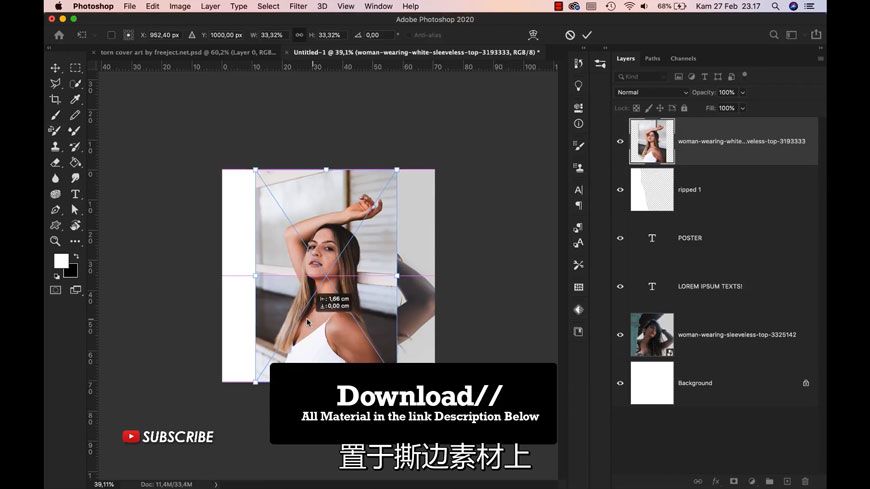Open the layer filter Kind dropdown
The height and width of the screenshot is (489, 870).
pos(641,77)
